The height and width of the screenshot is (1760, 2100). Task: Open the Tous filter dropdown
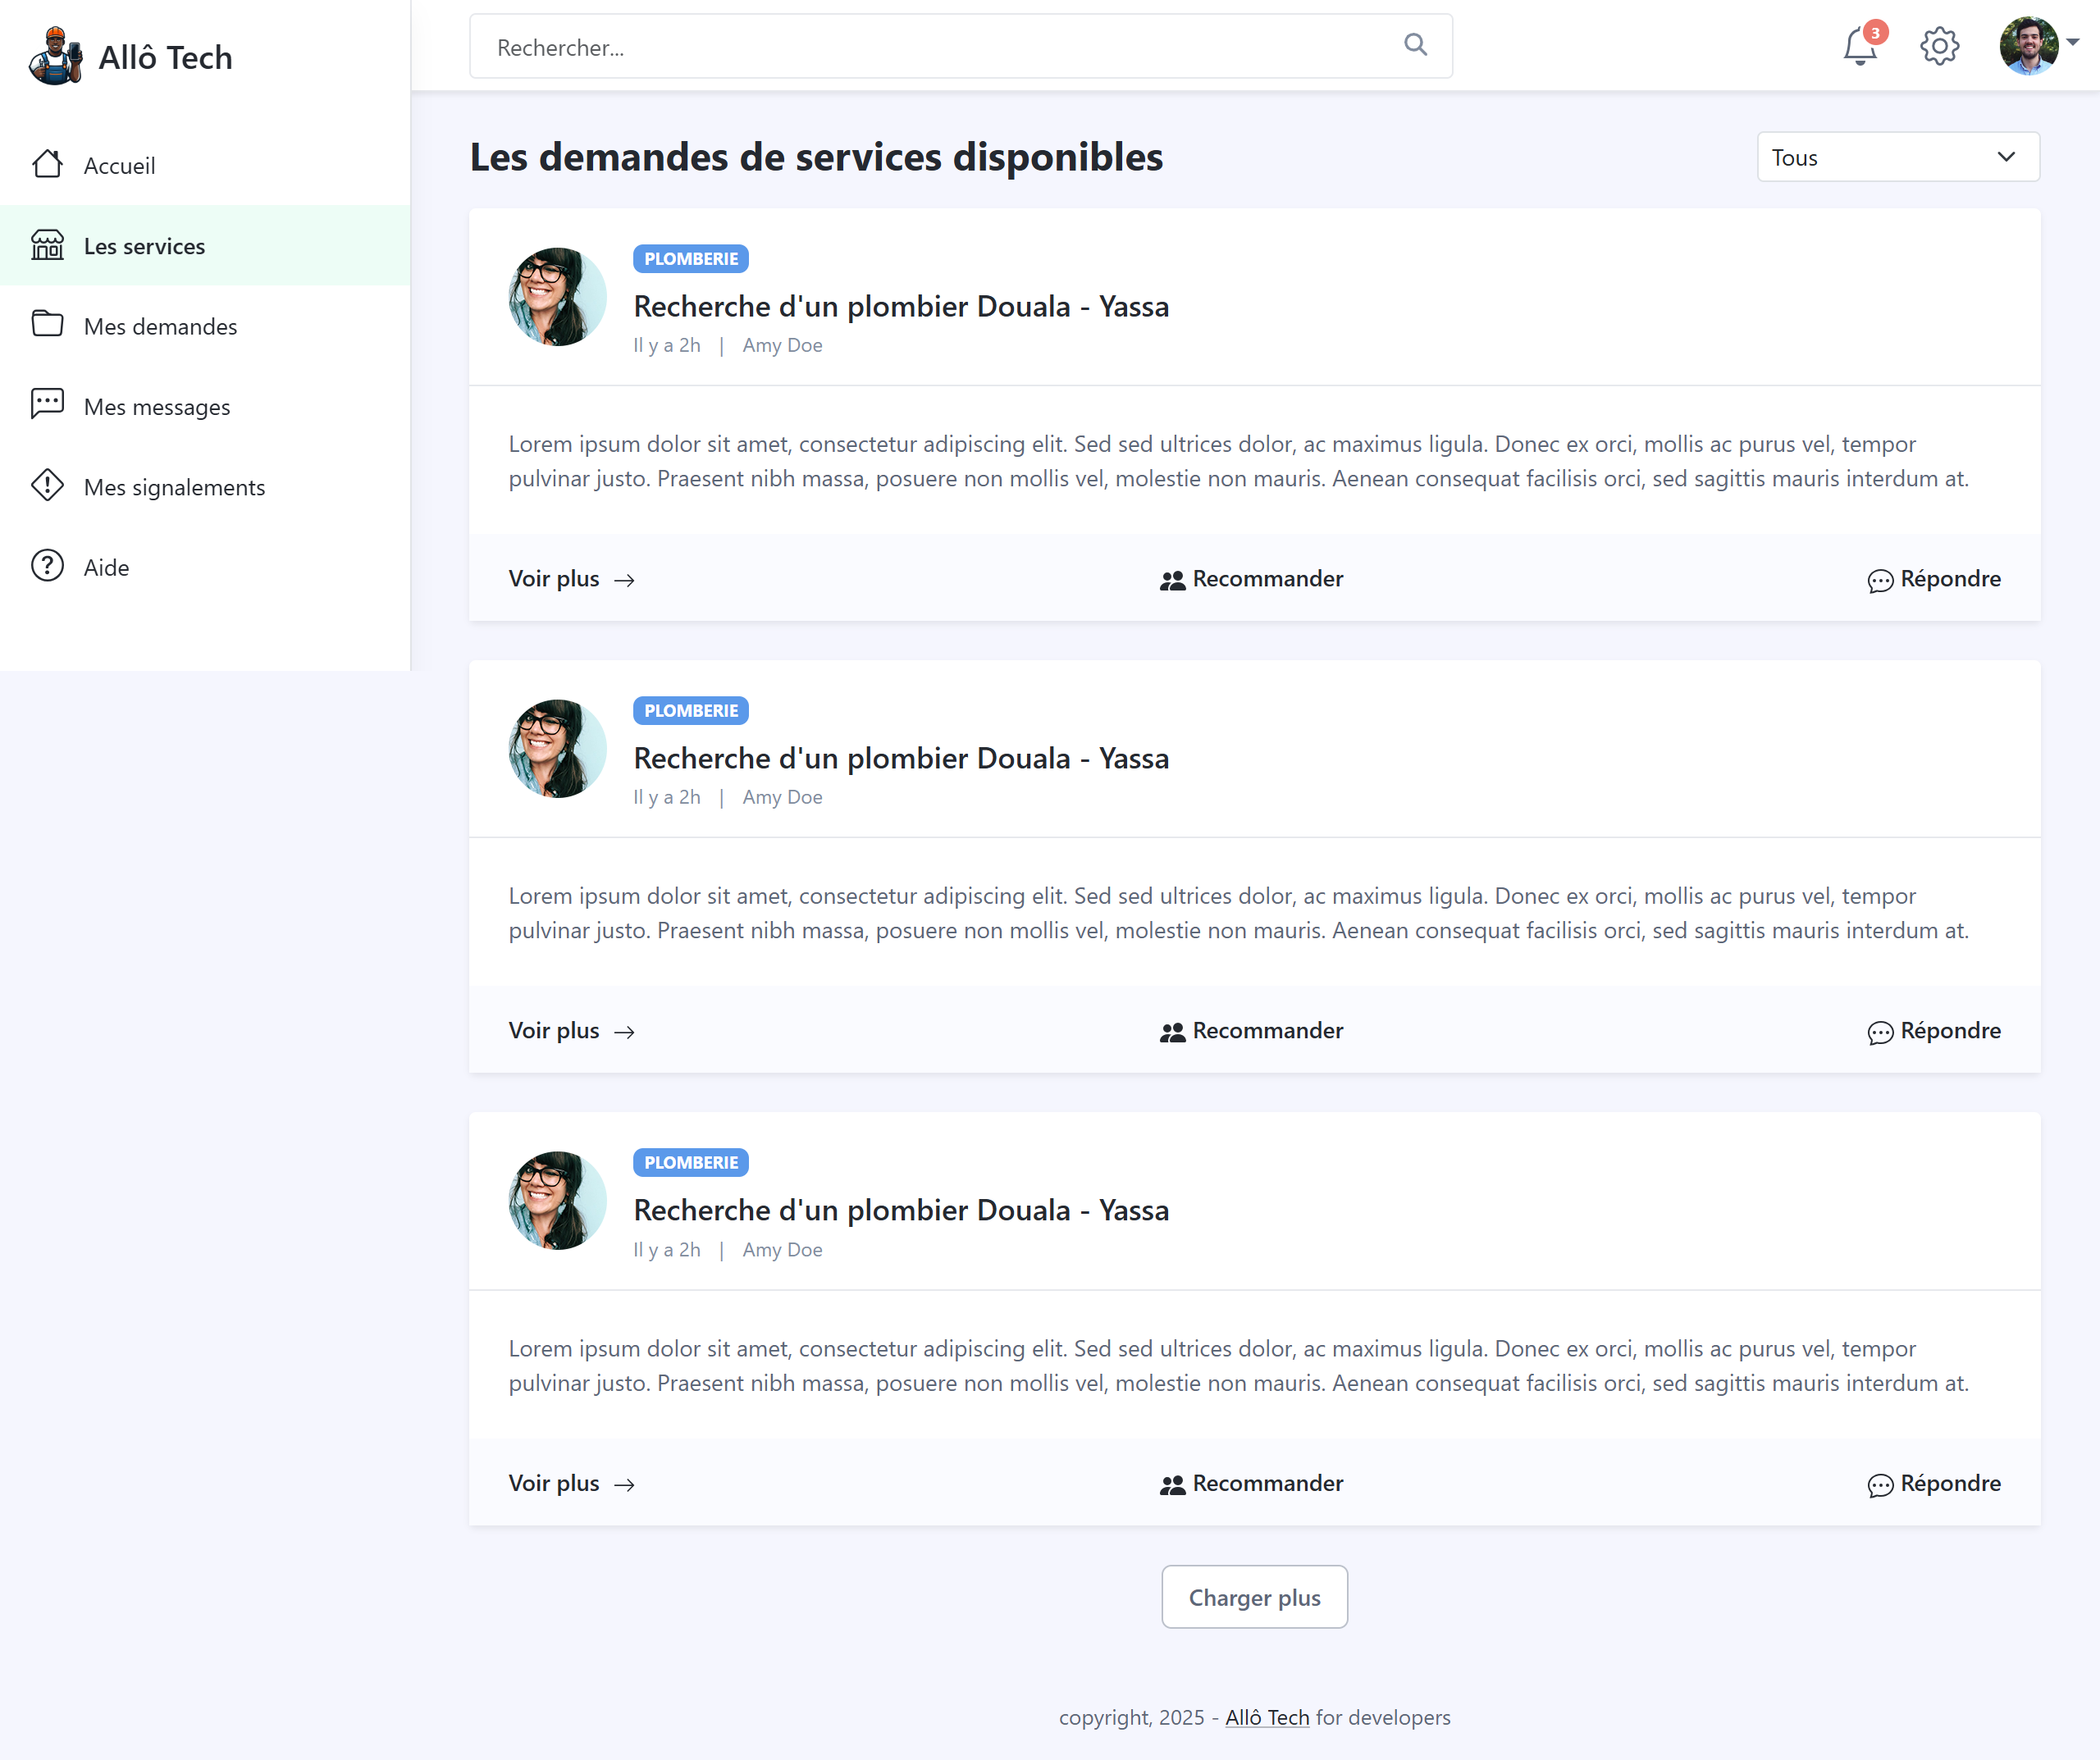[x=1898, y=157]
